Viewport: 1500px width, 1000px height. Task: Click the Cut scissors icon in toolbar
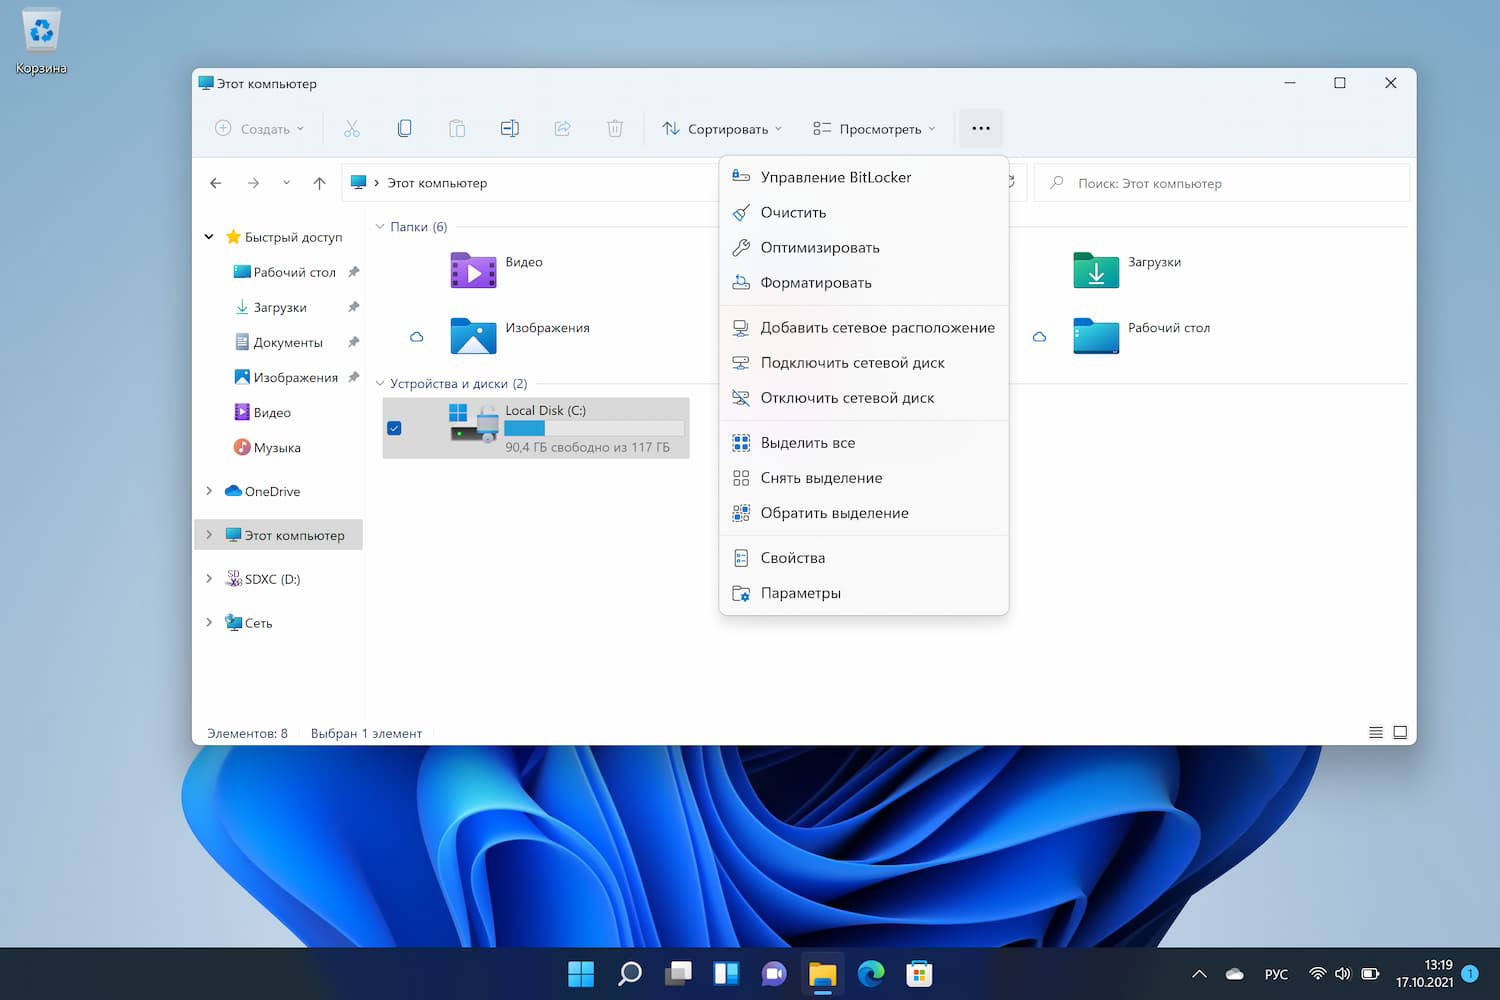352,128
